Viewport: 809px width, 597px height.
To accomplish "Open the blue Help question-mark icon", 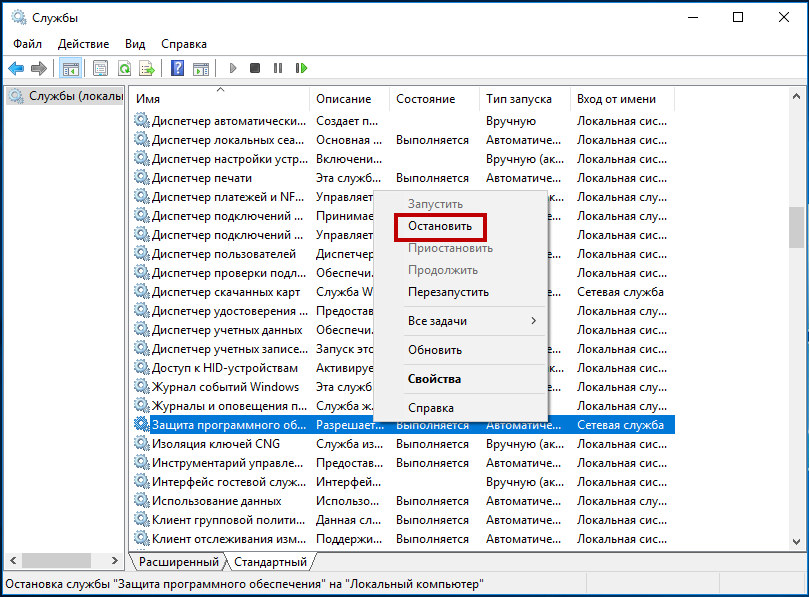I will tap(177, 68).
